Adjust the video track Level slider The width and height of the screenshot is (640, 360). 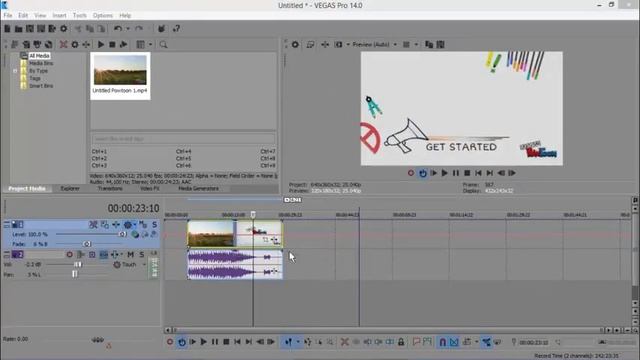[122, 234]
